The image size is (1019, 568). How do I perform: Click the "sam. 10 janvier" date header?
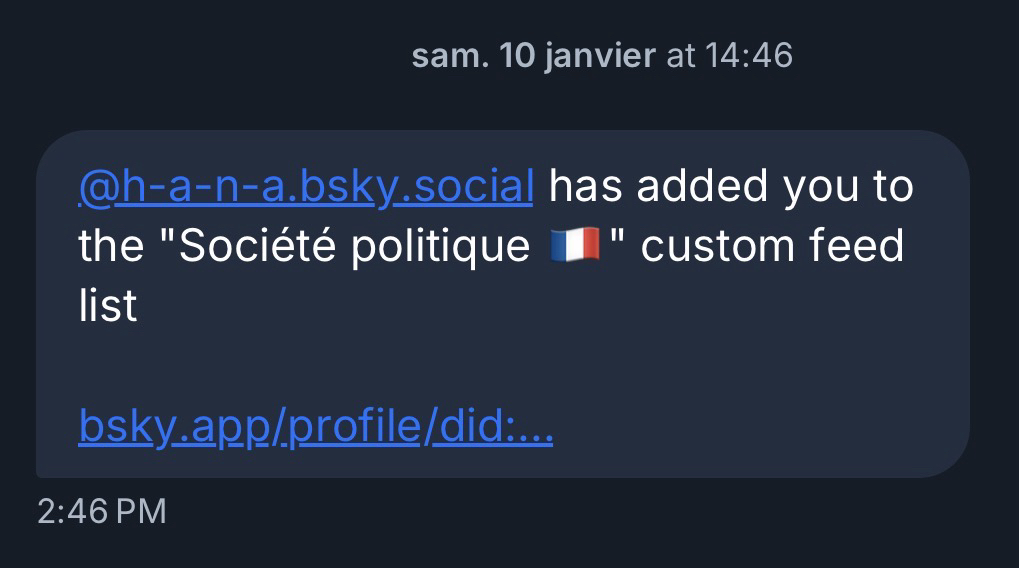click(533, 56)
